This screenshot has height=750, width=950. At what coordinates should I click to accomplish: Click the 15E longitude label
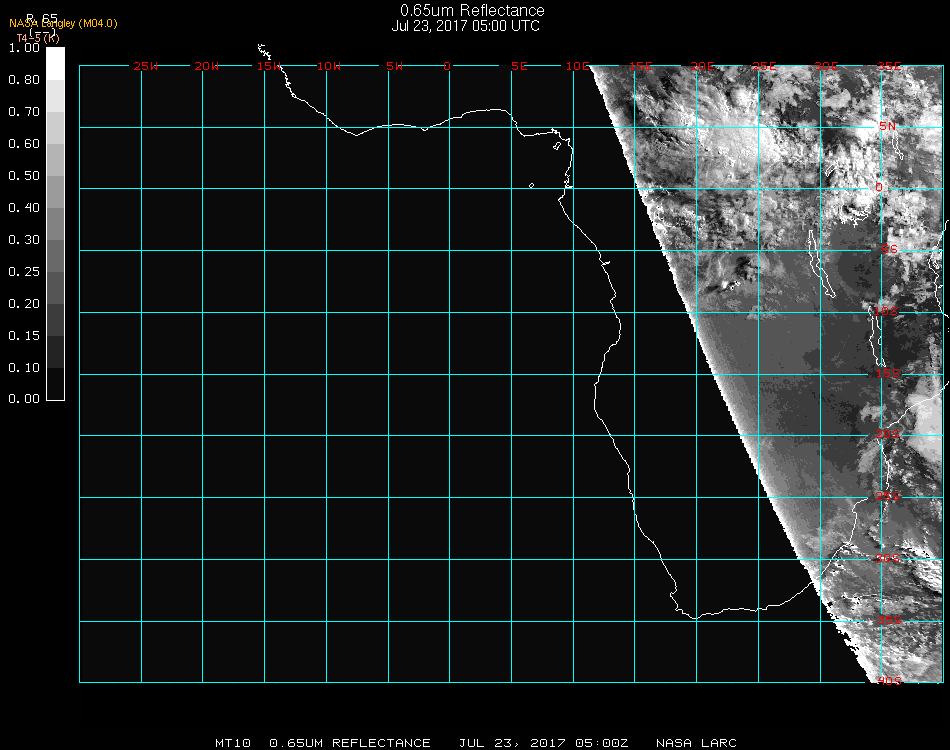pyautogui.click(x=641, y=66)
